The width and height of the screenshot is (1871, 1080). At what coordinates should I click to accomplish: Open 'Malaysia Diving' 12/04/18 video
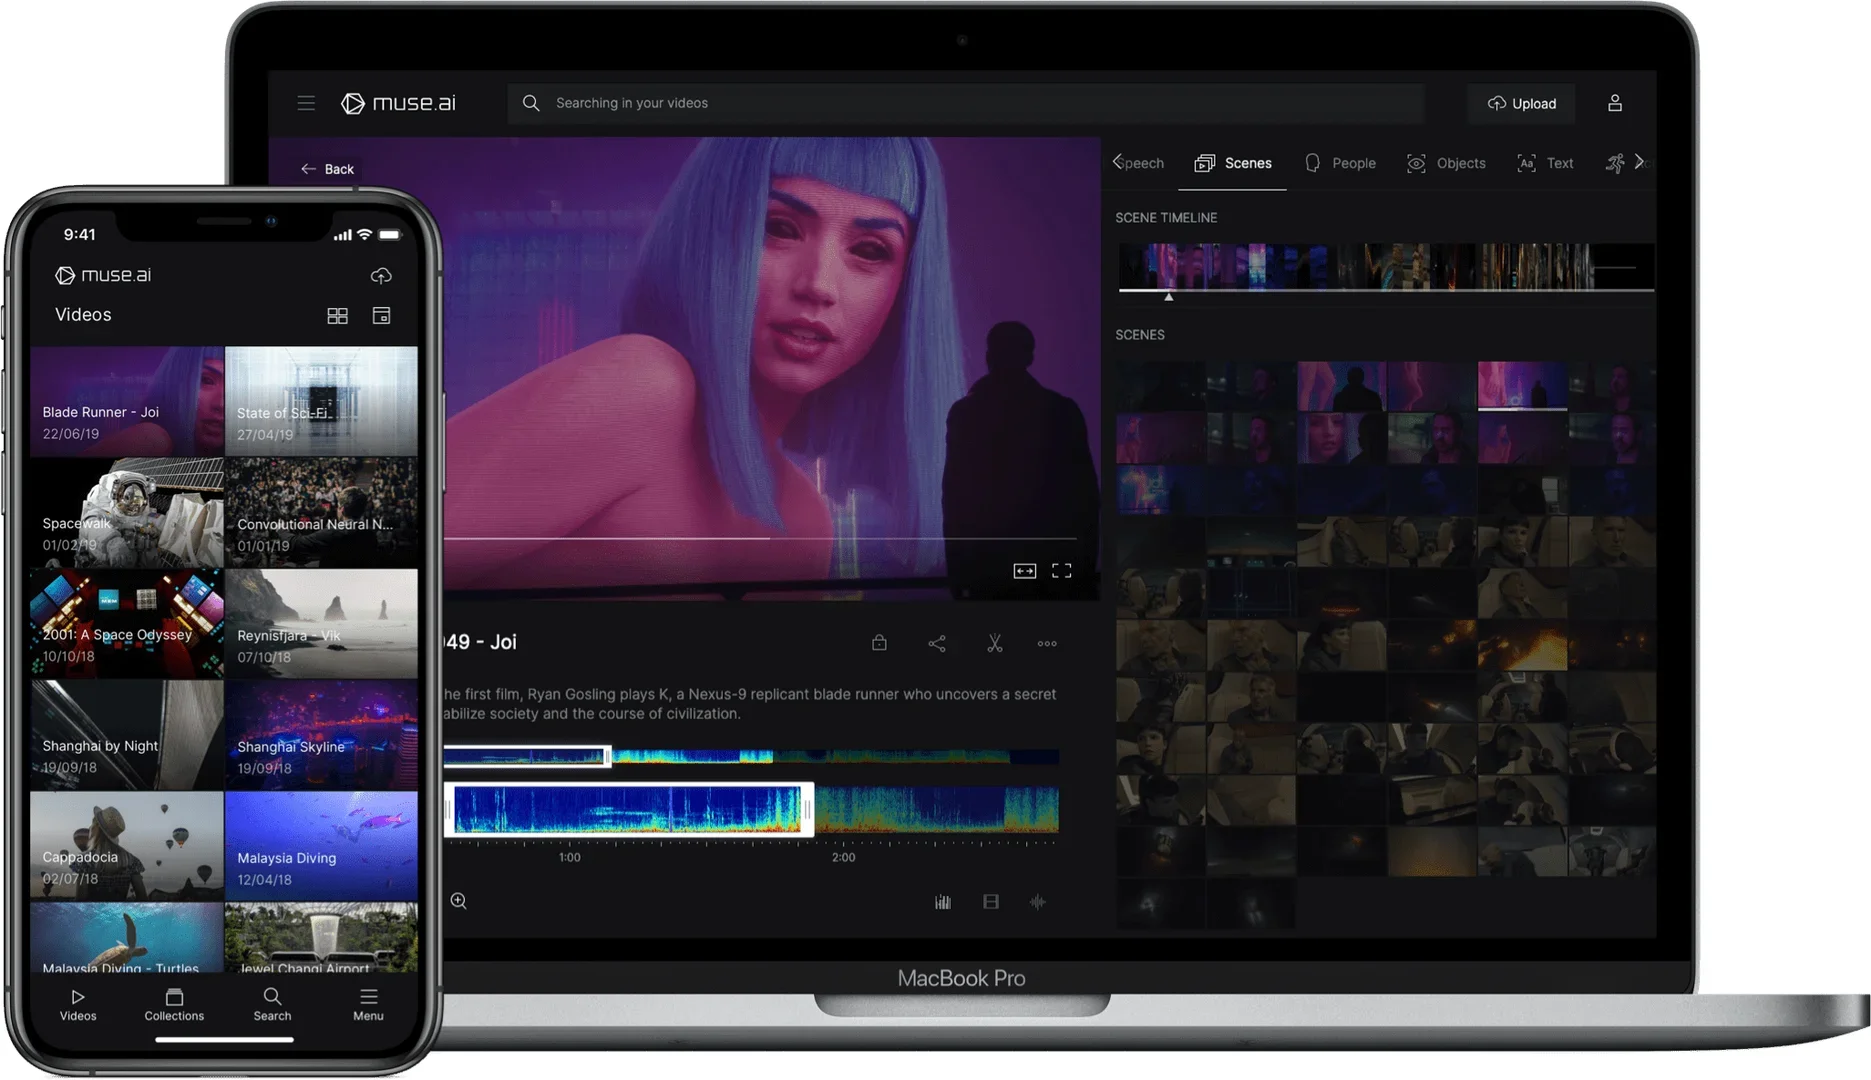point(321,846)
